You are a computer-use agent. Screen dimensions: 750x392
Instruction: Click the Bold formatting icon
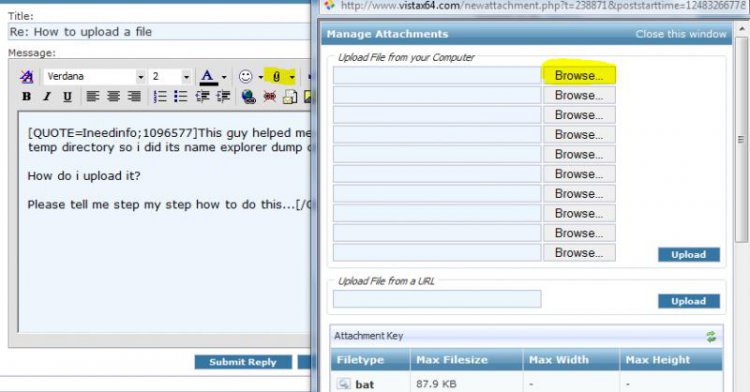coord(27,97)
